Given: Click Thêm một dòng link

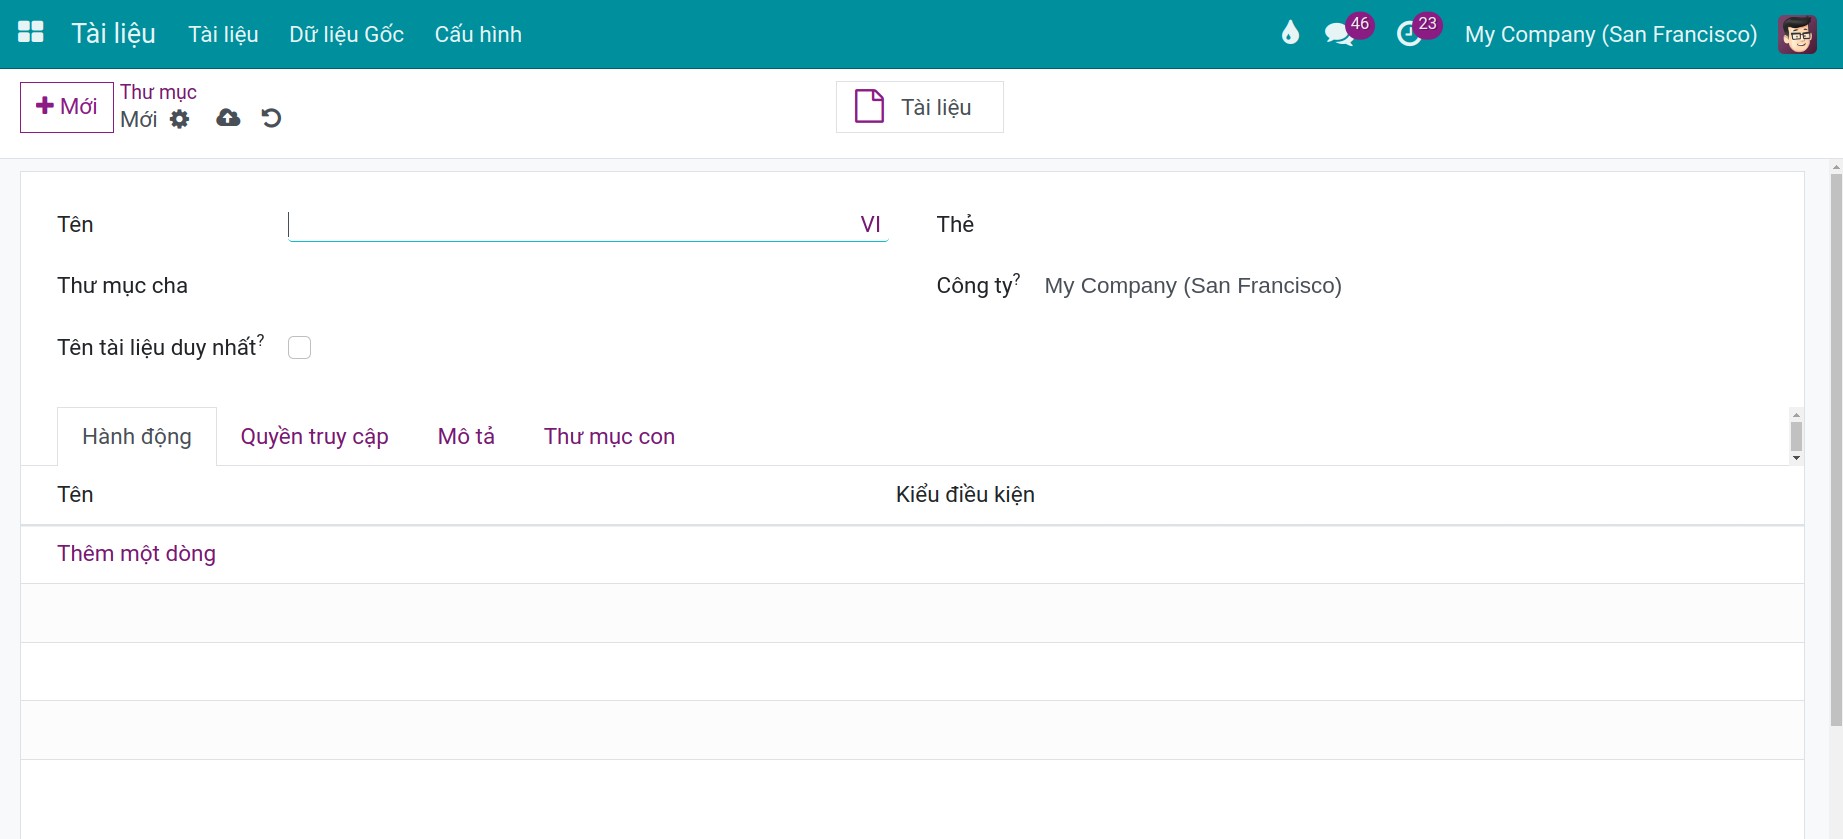Looking at the screenshot, I should (x=136, y=553).
